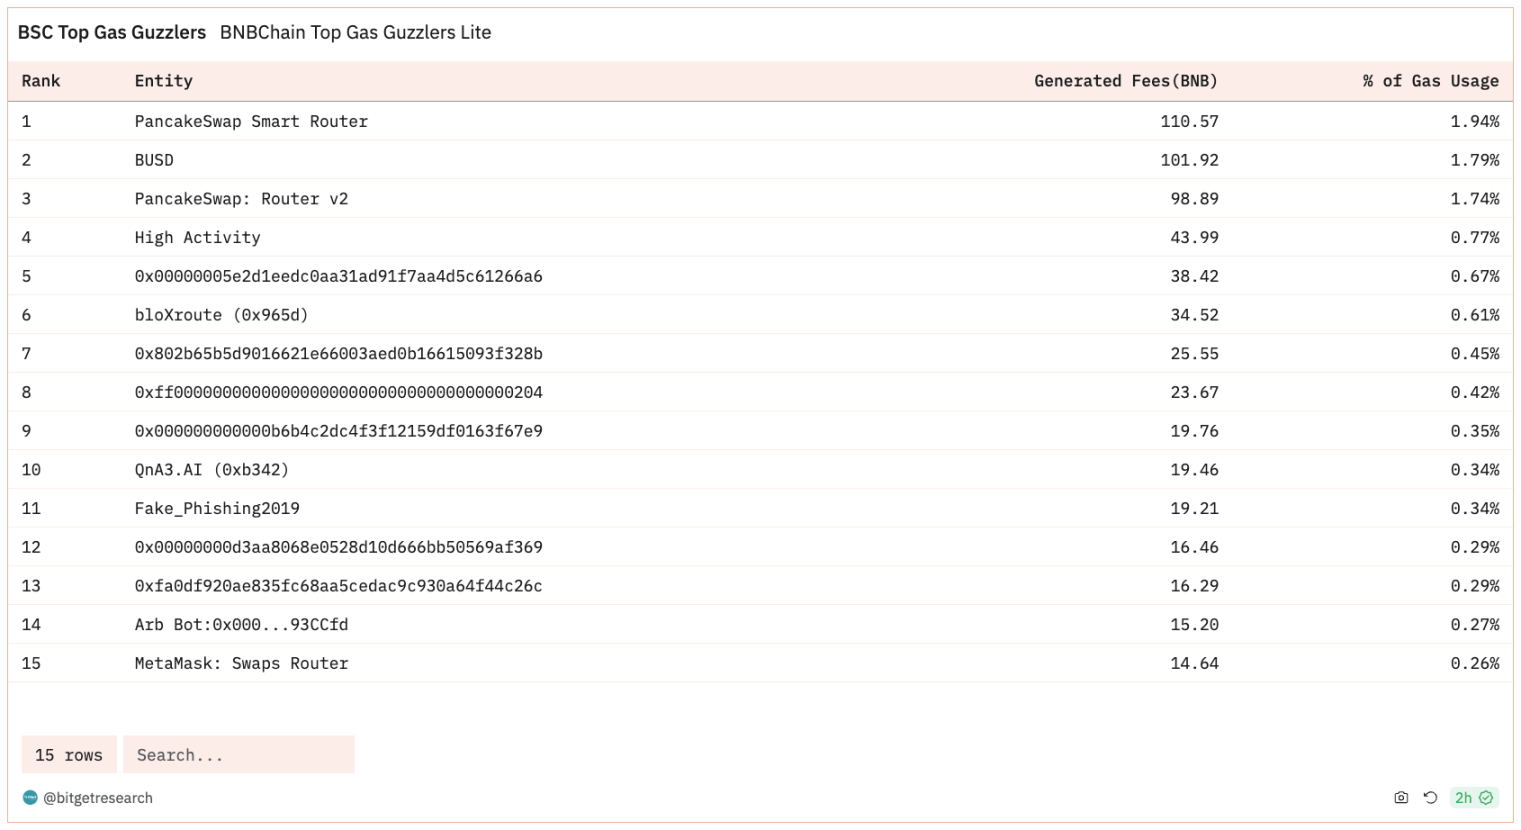Click the 38.42 fees value

tap(1195, 276)
